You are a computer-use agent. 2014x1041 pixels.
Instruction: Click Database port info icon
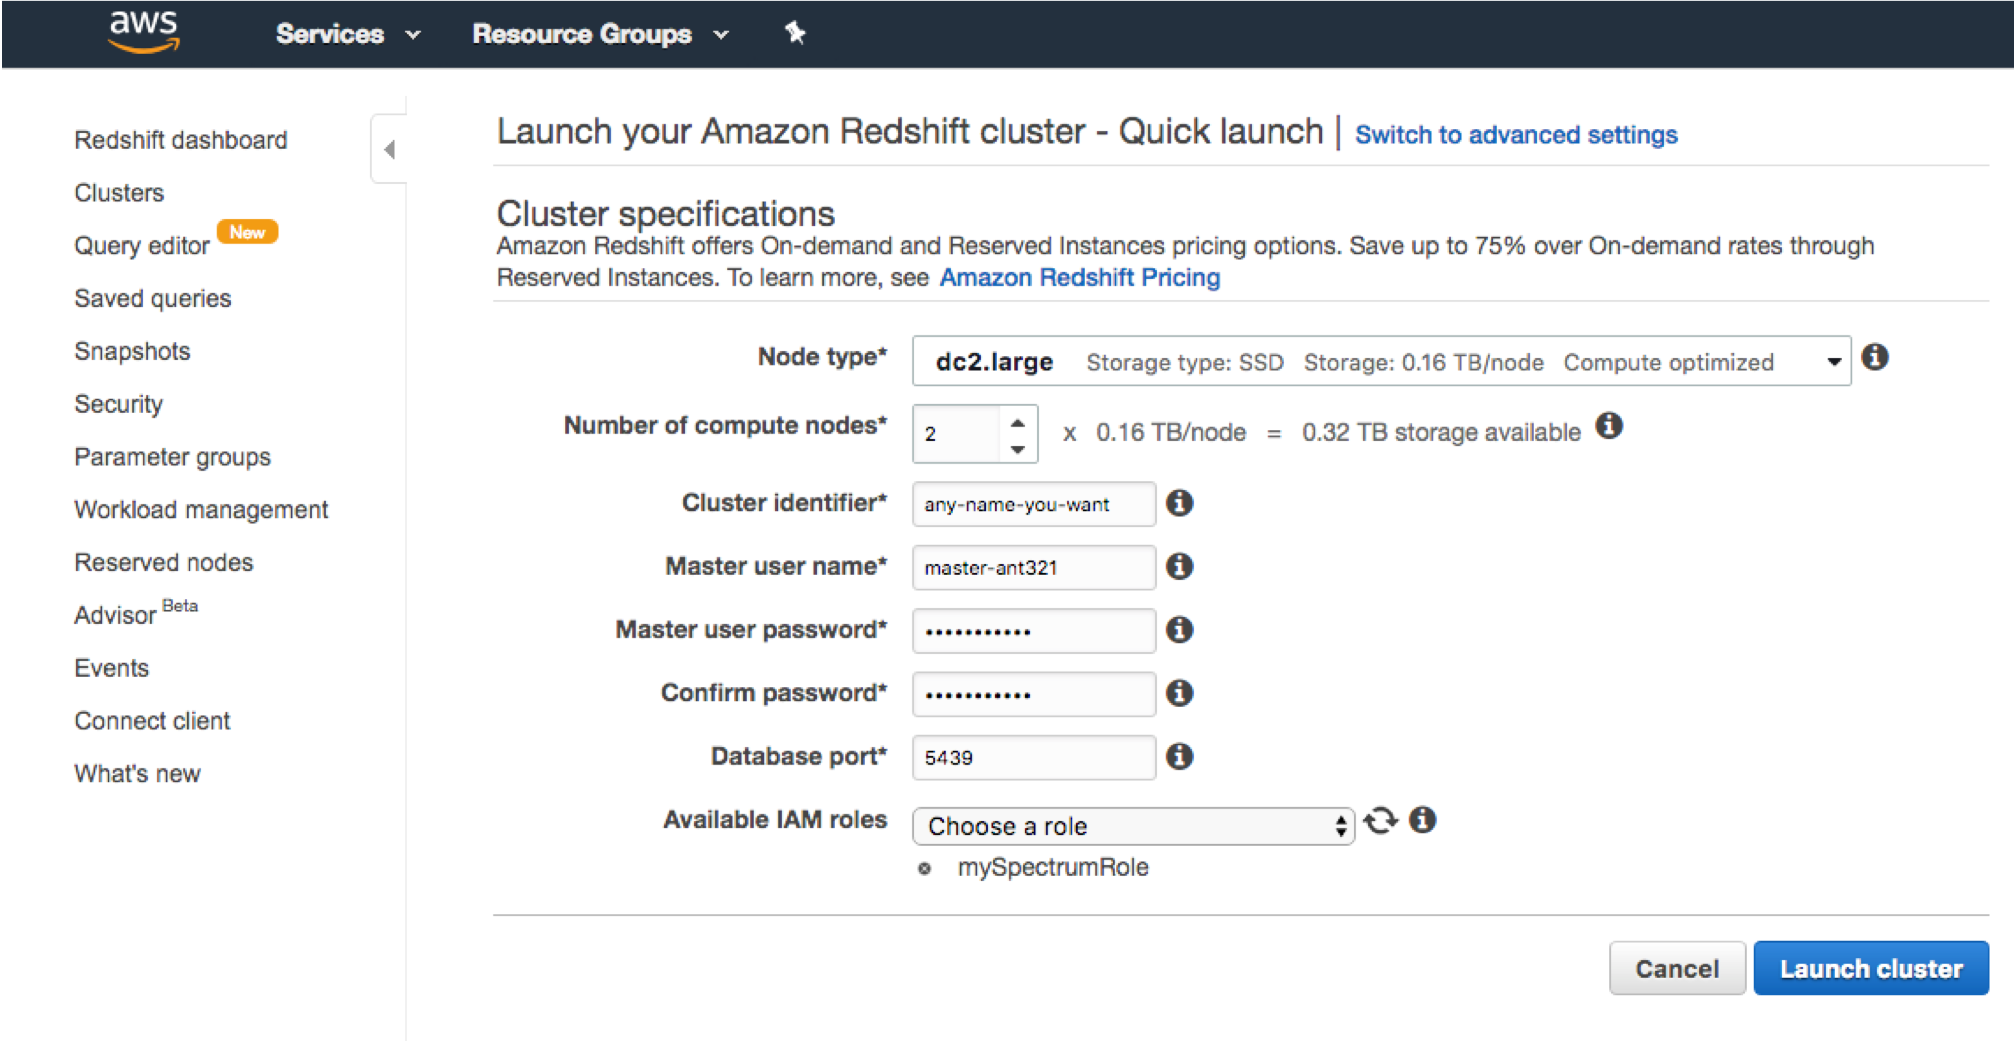point(1180,756)
